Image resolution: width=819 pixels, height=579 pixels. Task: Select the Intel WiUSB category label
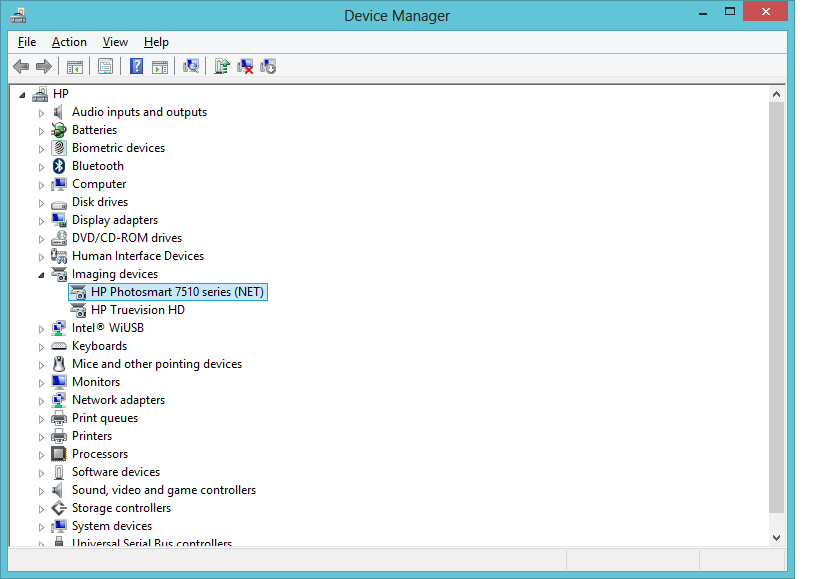click(108, 328)
